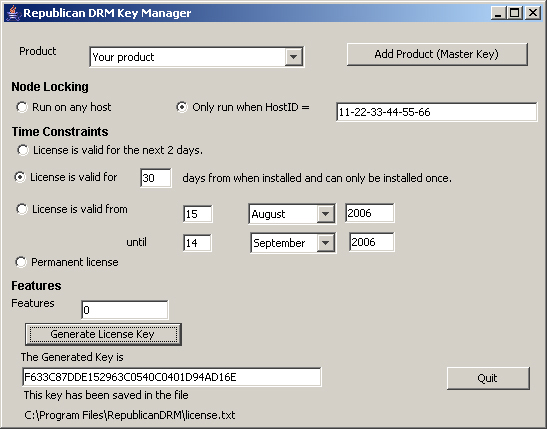Image resolution: width=547 pixels, height=429 pixels.
Task: Click the until day field showing 14
Action: pyautogui.click(x=197, y=242)
